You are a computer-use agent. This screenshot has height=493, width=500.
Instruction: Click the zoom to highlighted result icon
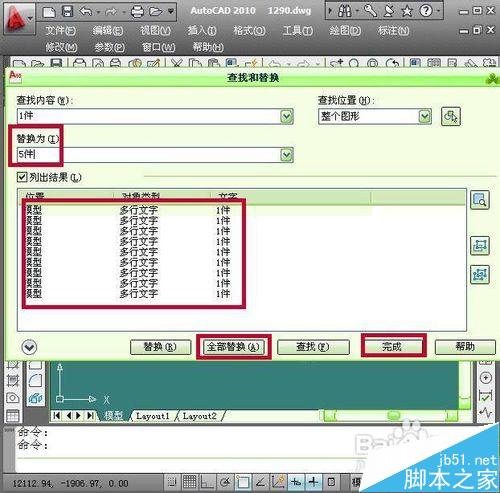480,200
